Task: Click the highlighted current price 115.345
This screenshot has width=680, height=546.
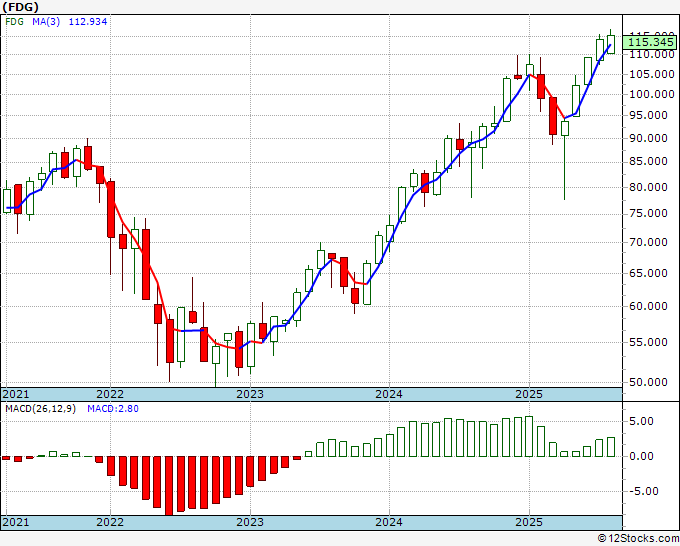Action: [x=651, y=42]
